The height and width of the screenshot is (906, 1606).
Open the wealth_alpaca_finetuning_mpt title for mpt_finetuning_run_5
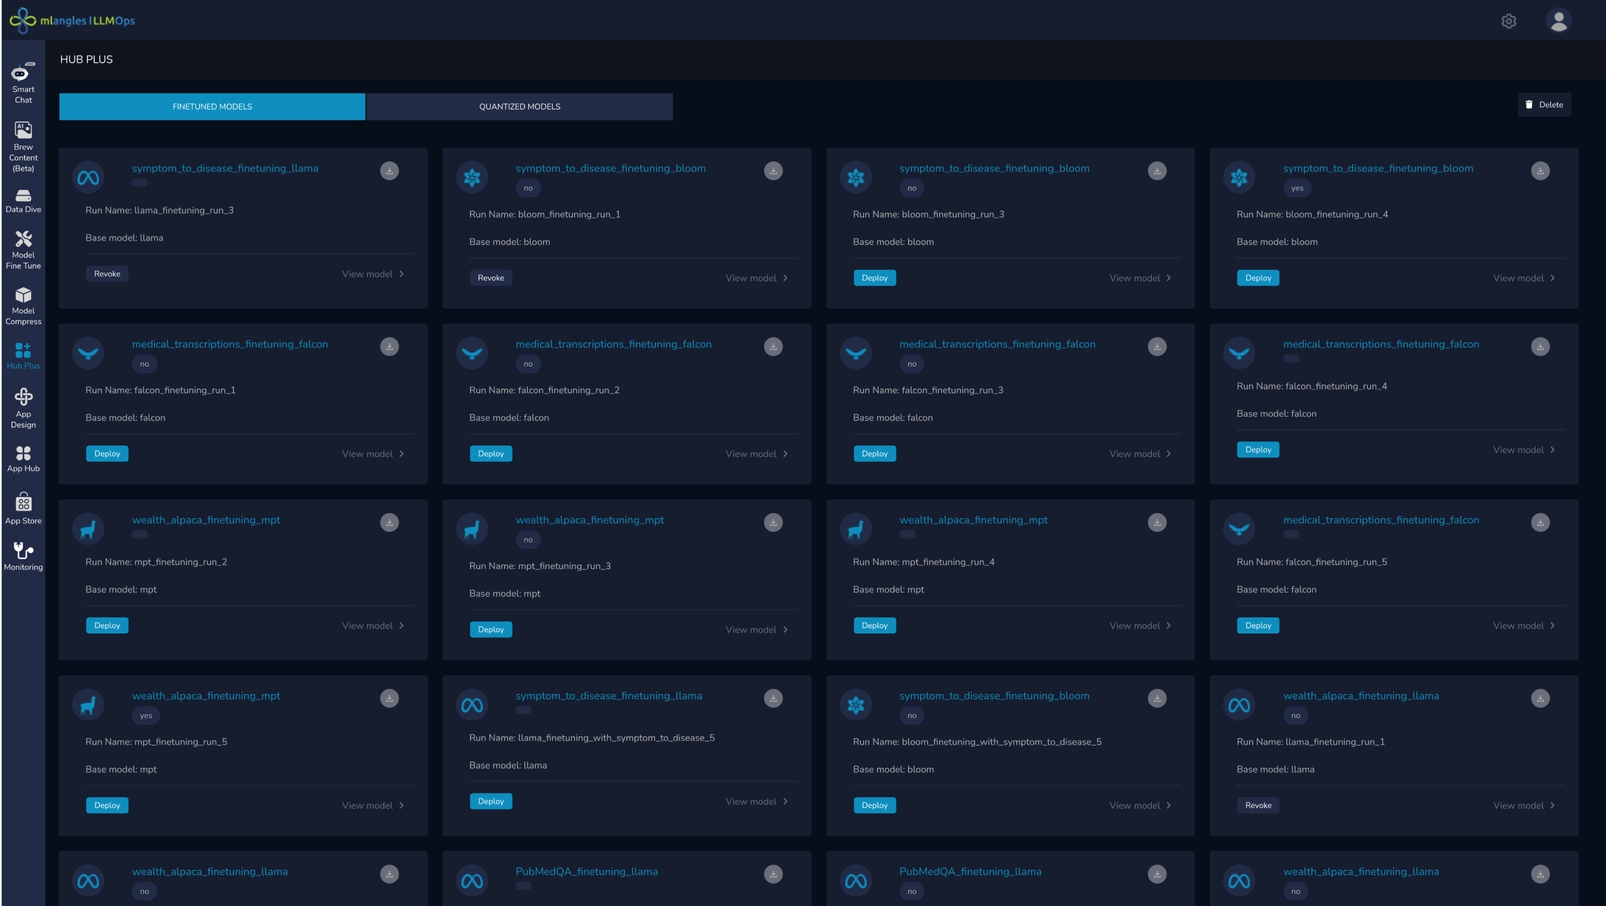click(206, 696)
